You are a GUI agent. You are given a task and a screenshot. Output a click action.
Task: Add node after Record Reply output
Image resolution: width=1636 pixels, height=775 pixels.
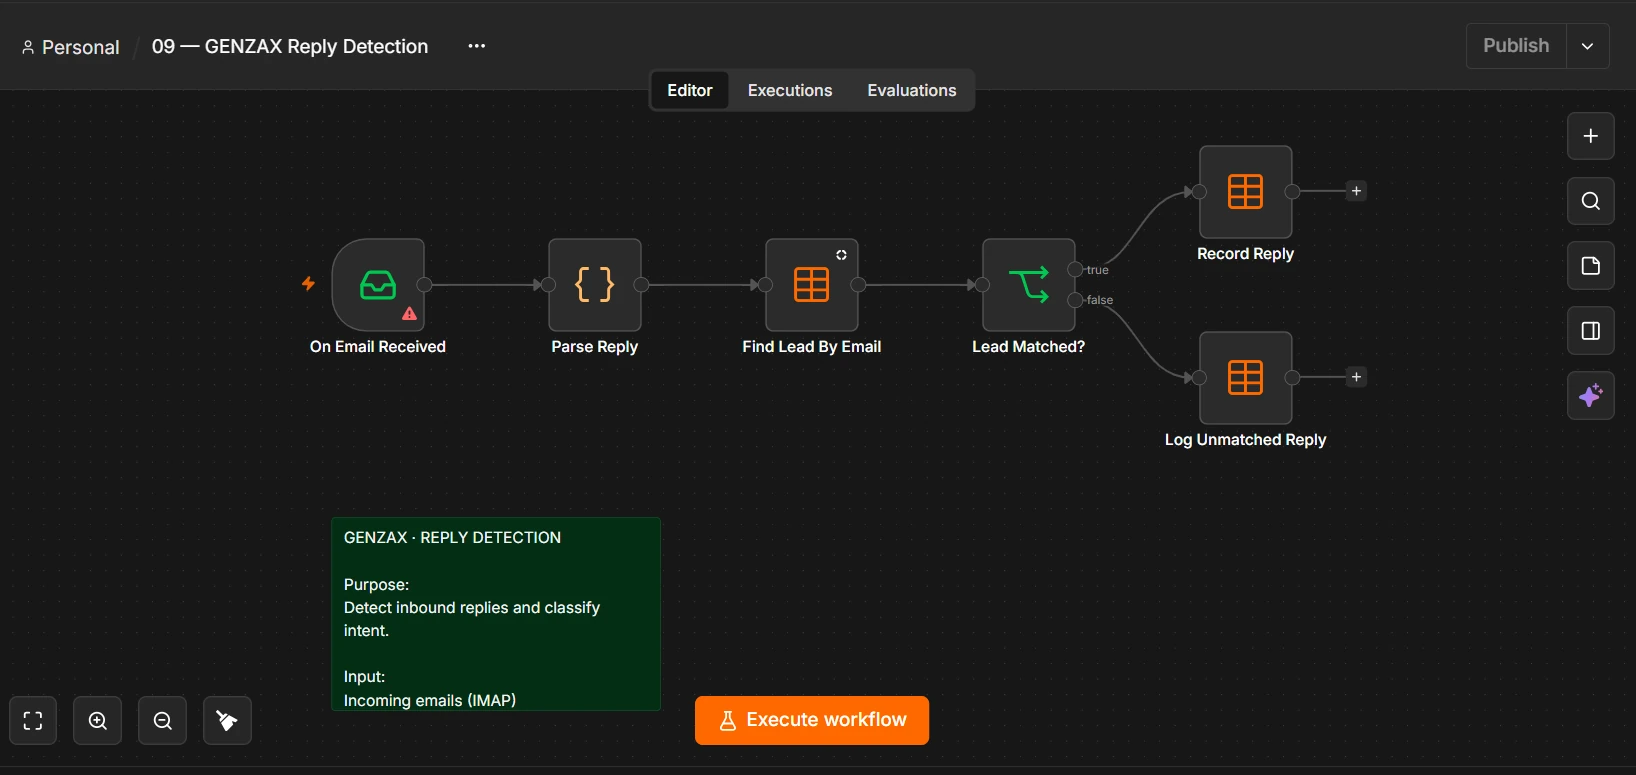1356,191
